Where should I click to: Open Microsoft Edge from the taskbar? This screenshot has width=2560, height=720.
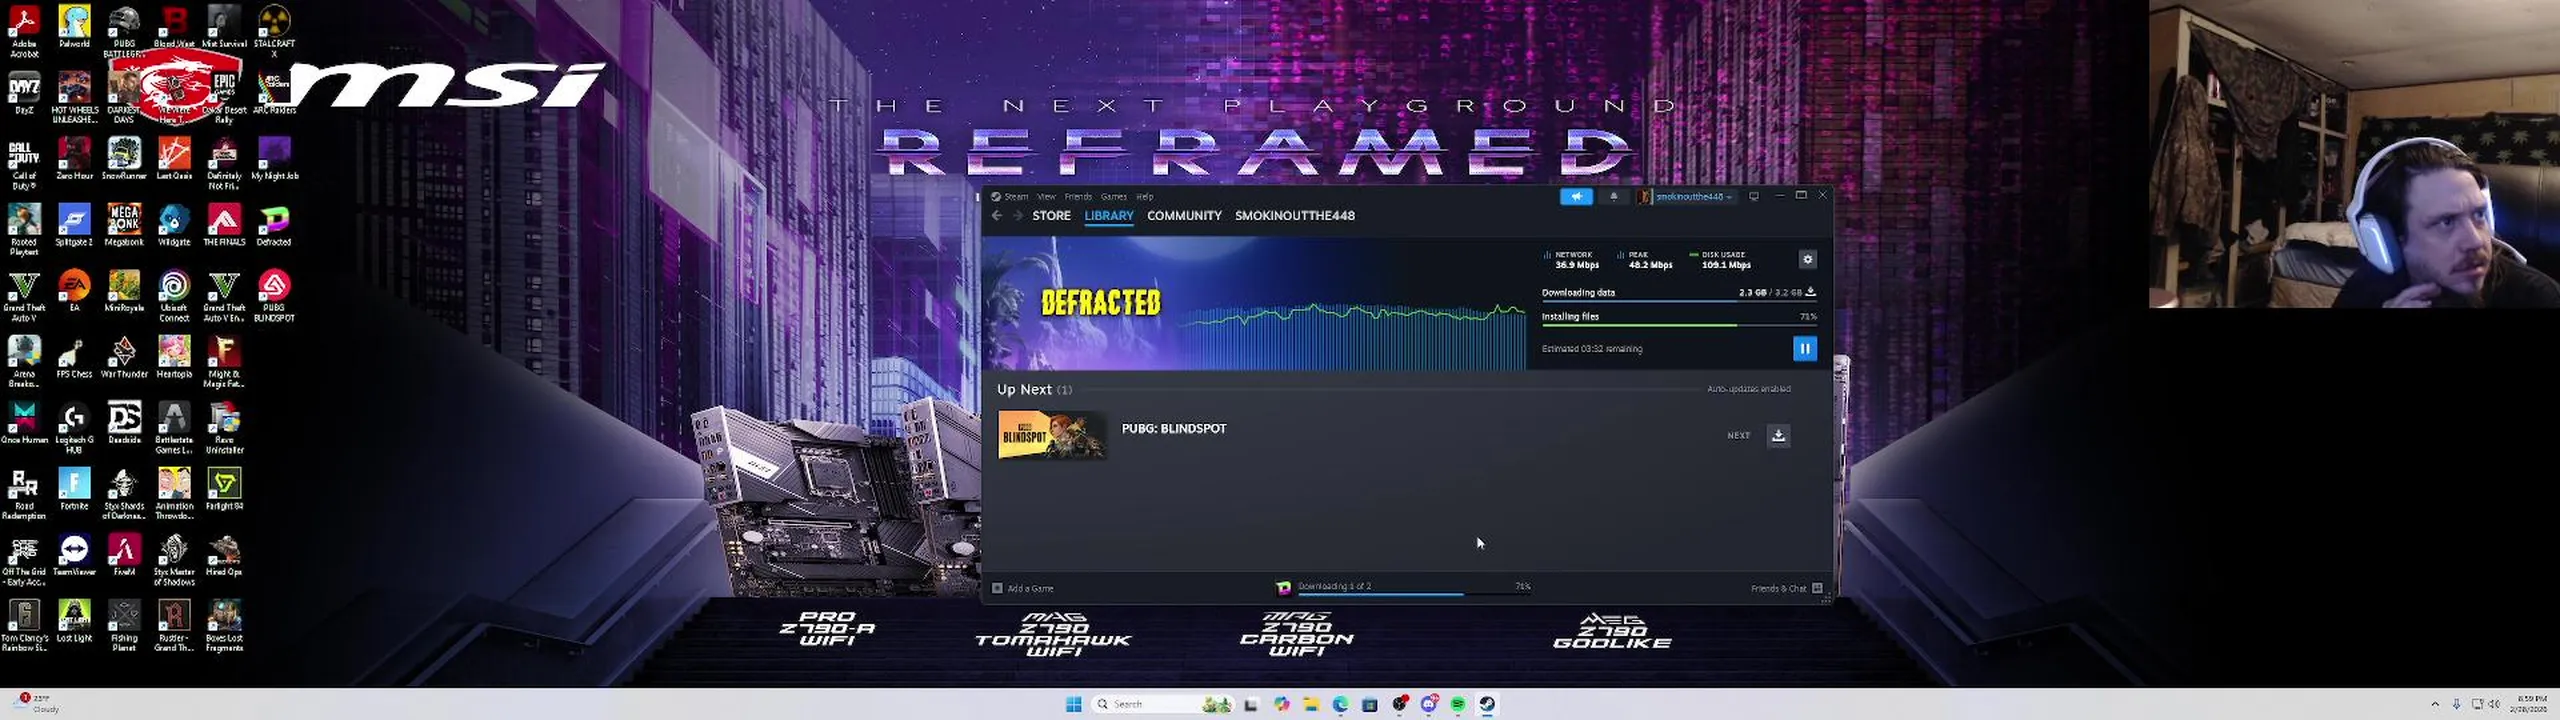click(1340, 704)
